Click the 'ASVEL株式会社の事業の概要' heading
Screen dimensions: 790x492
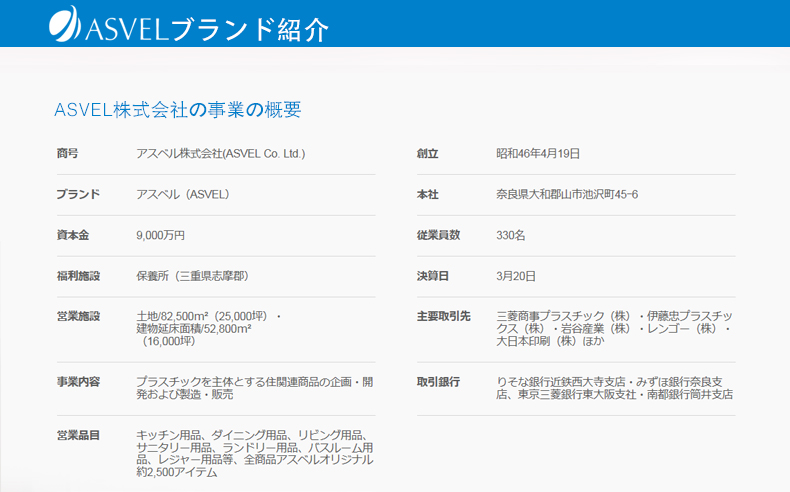178,109
